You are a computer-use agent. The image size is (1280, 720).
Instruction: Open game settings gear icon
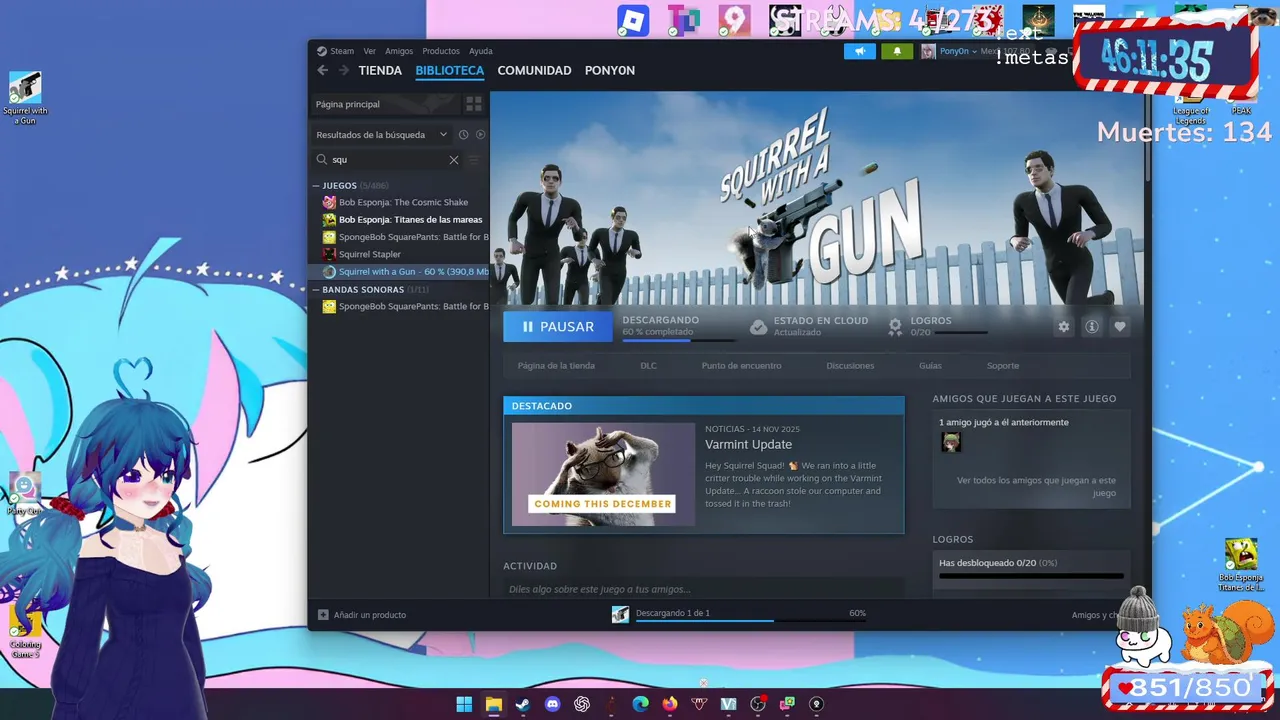tap(1064, 327)
